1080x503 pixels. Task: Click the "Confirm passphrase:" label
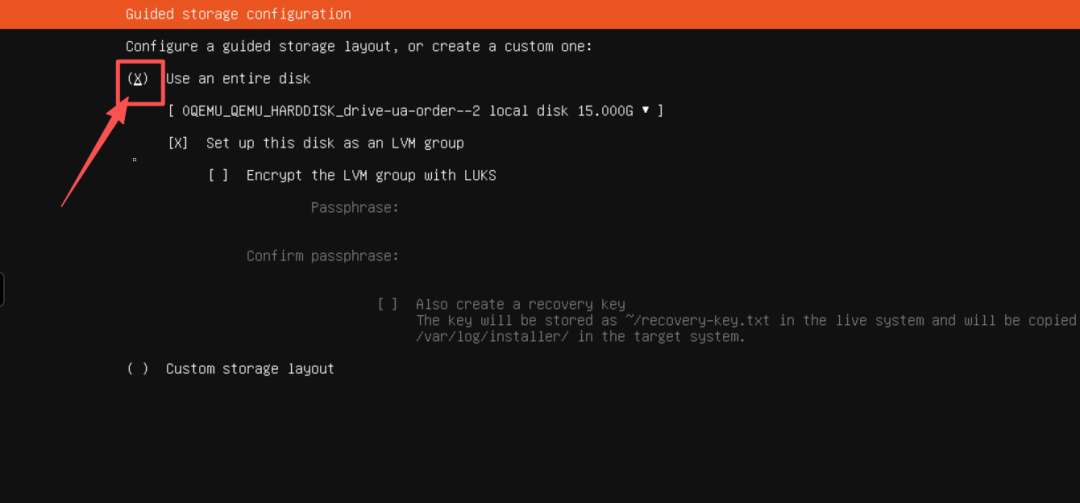(323, 256)
